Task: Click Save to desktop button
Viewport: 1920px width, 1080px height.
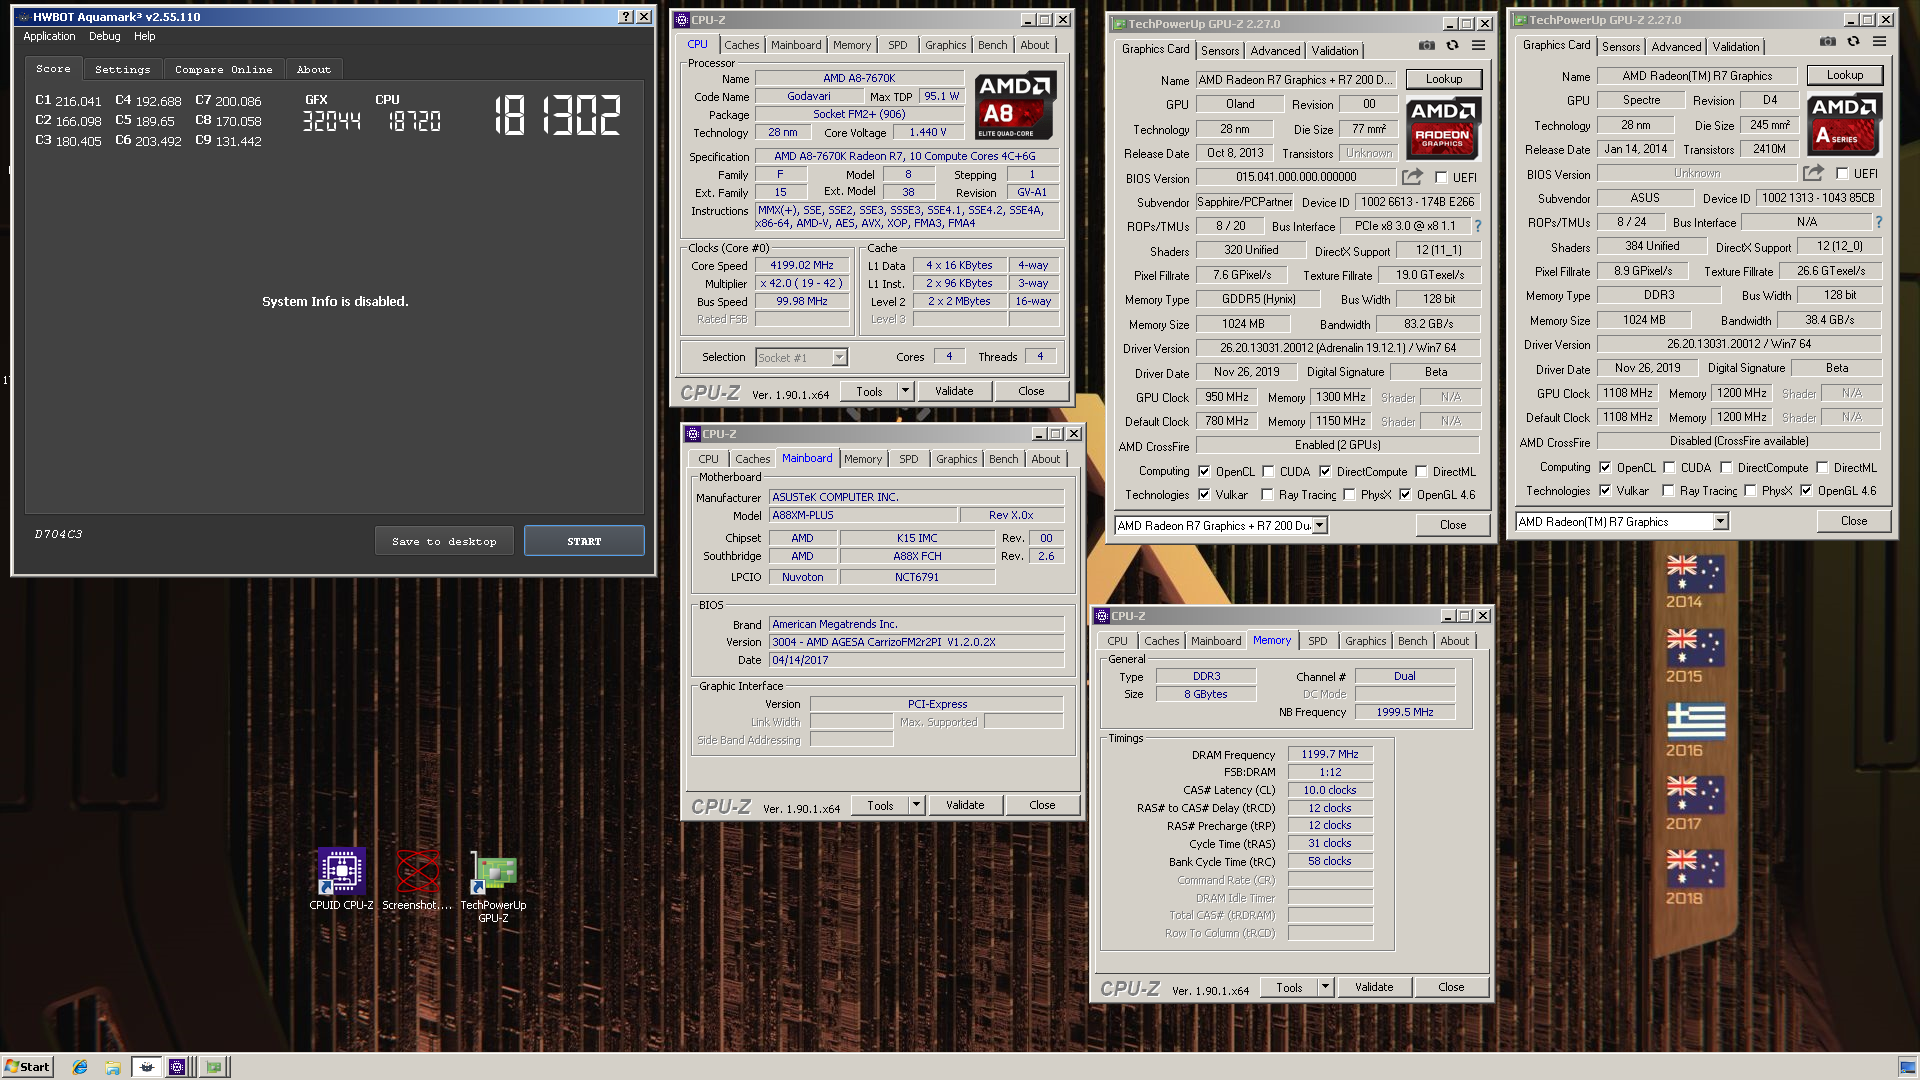Action: click(x=444, y=542)
